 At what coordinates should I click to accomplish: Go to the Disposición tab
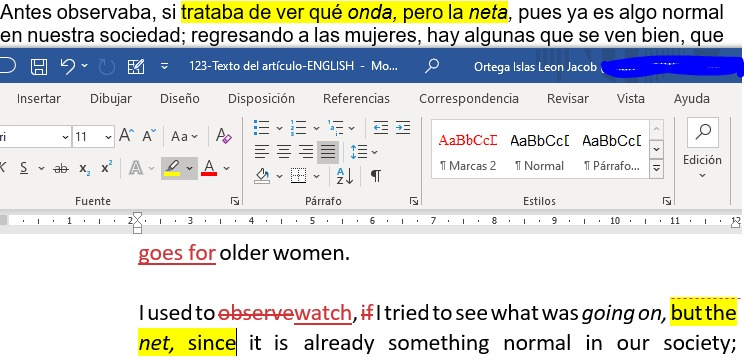click(x=261, y=99)
